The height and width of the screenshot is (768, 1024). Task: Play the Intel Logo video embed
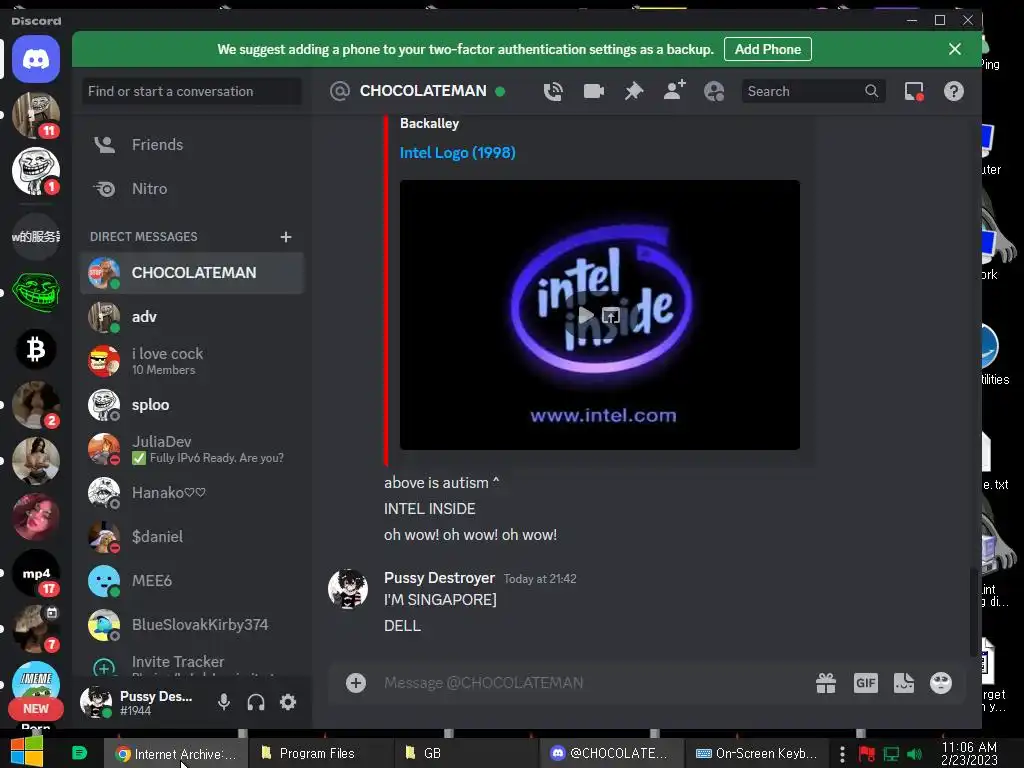point(586,315)
